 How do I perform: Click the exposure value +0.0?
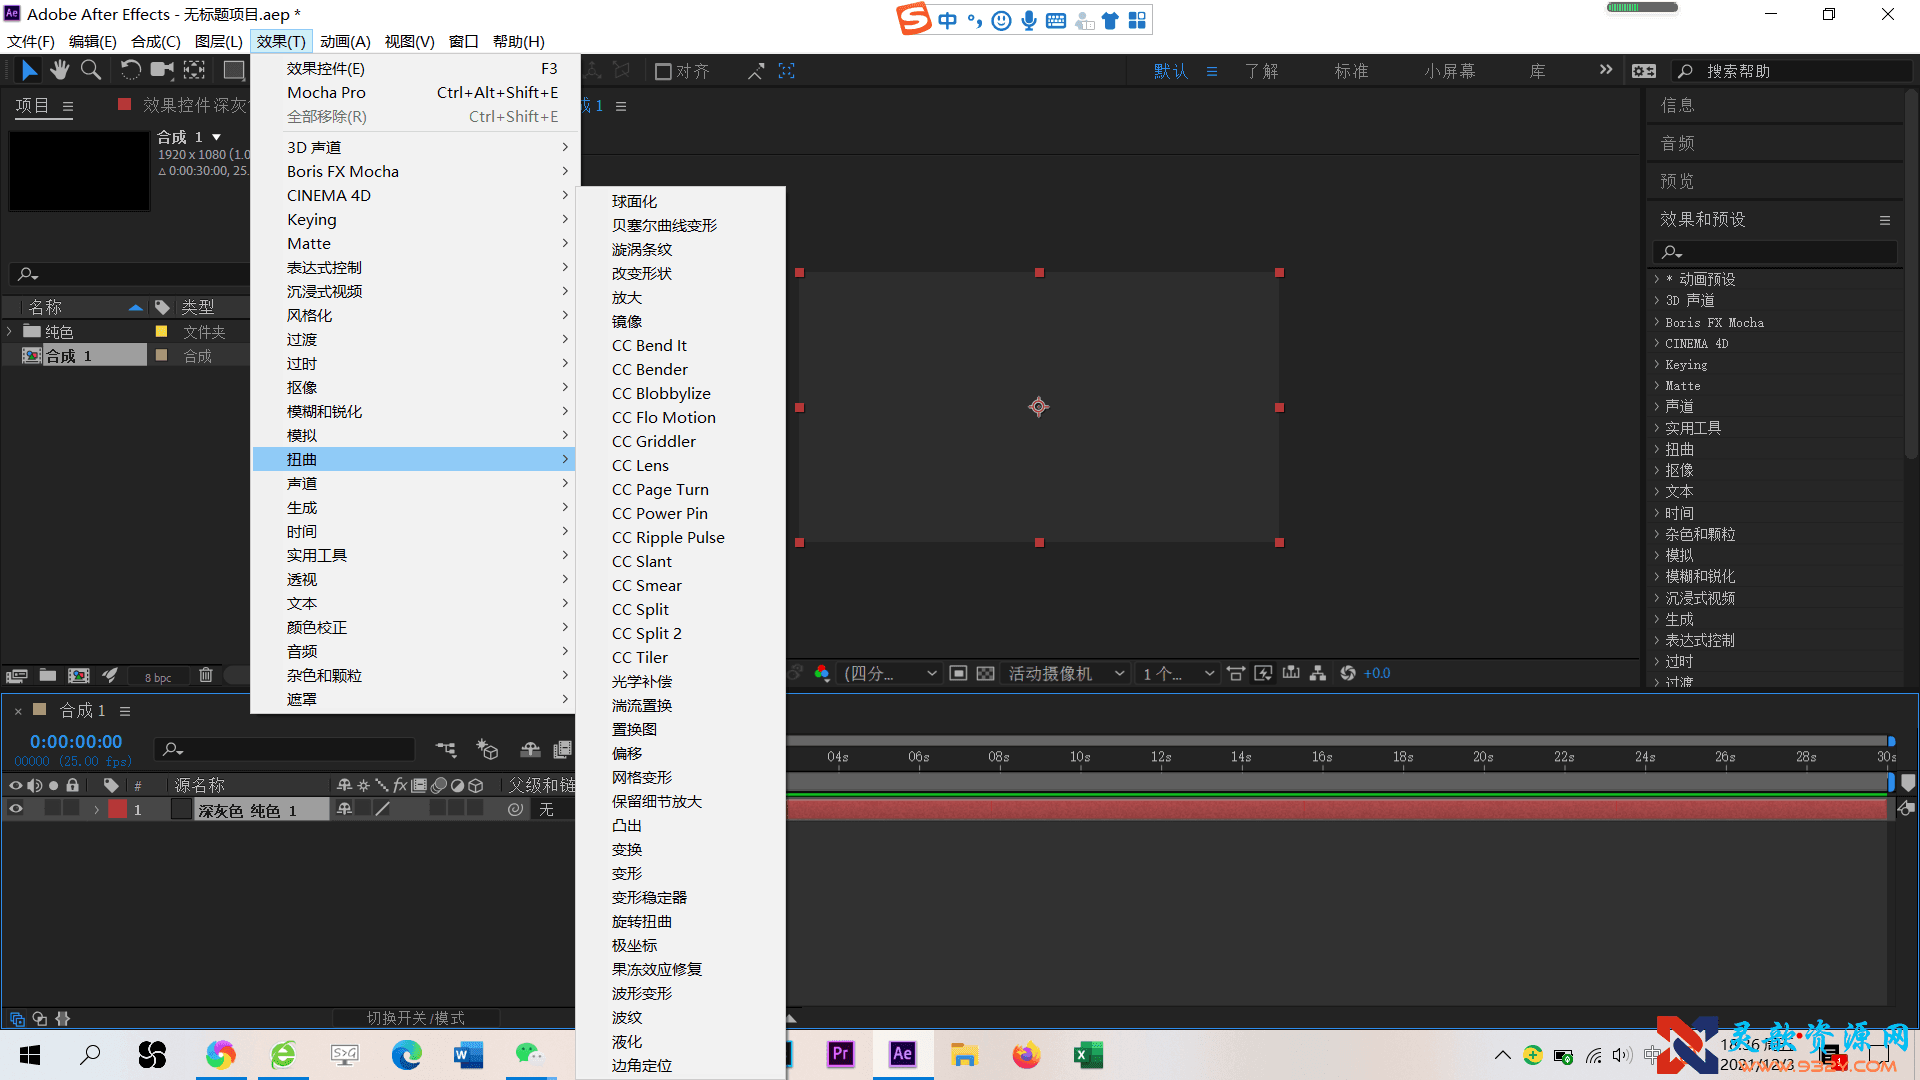coord(1377,673)
